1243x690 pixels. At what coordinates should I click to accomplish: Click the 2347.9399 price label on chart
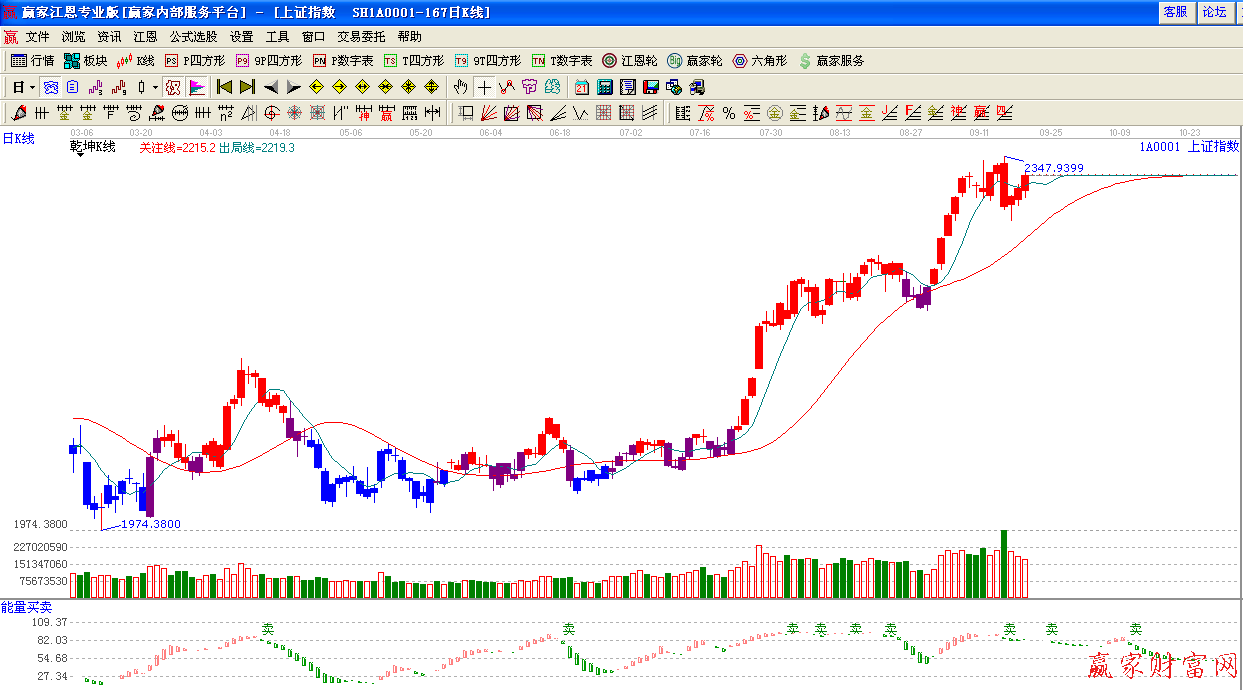pos(1053,168)
